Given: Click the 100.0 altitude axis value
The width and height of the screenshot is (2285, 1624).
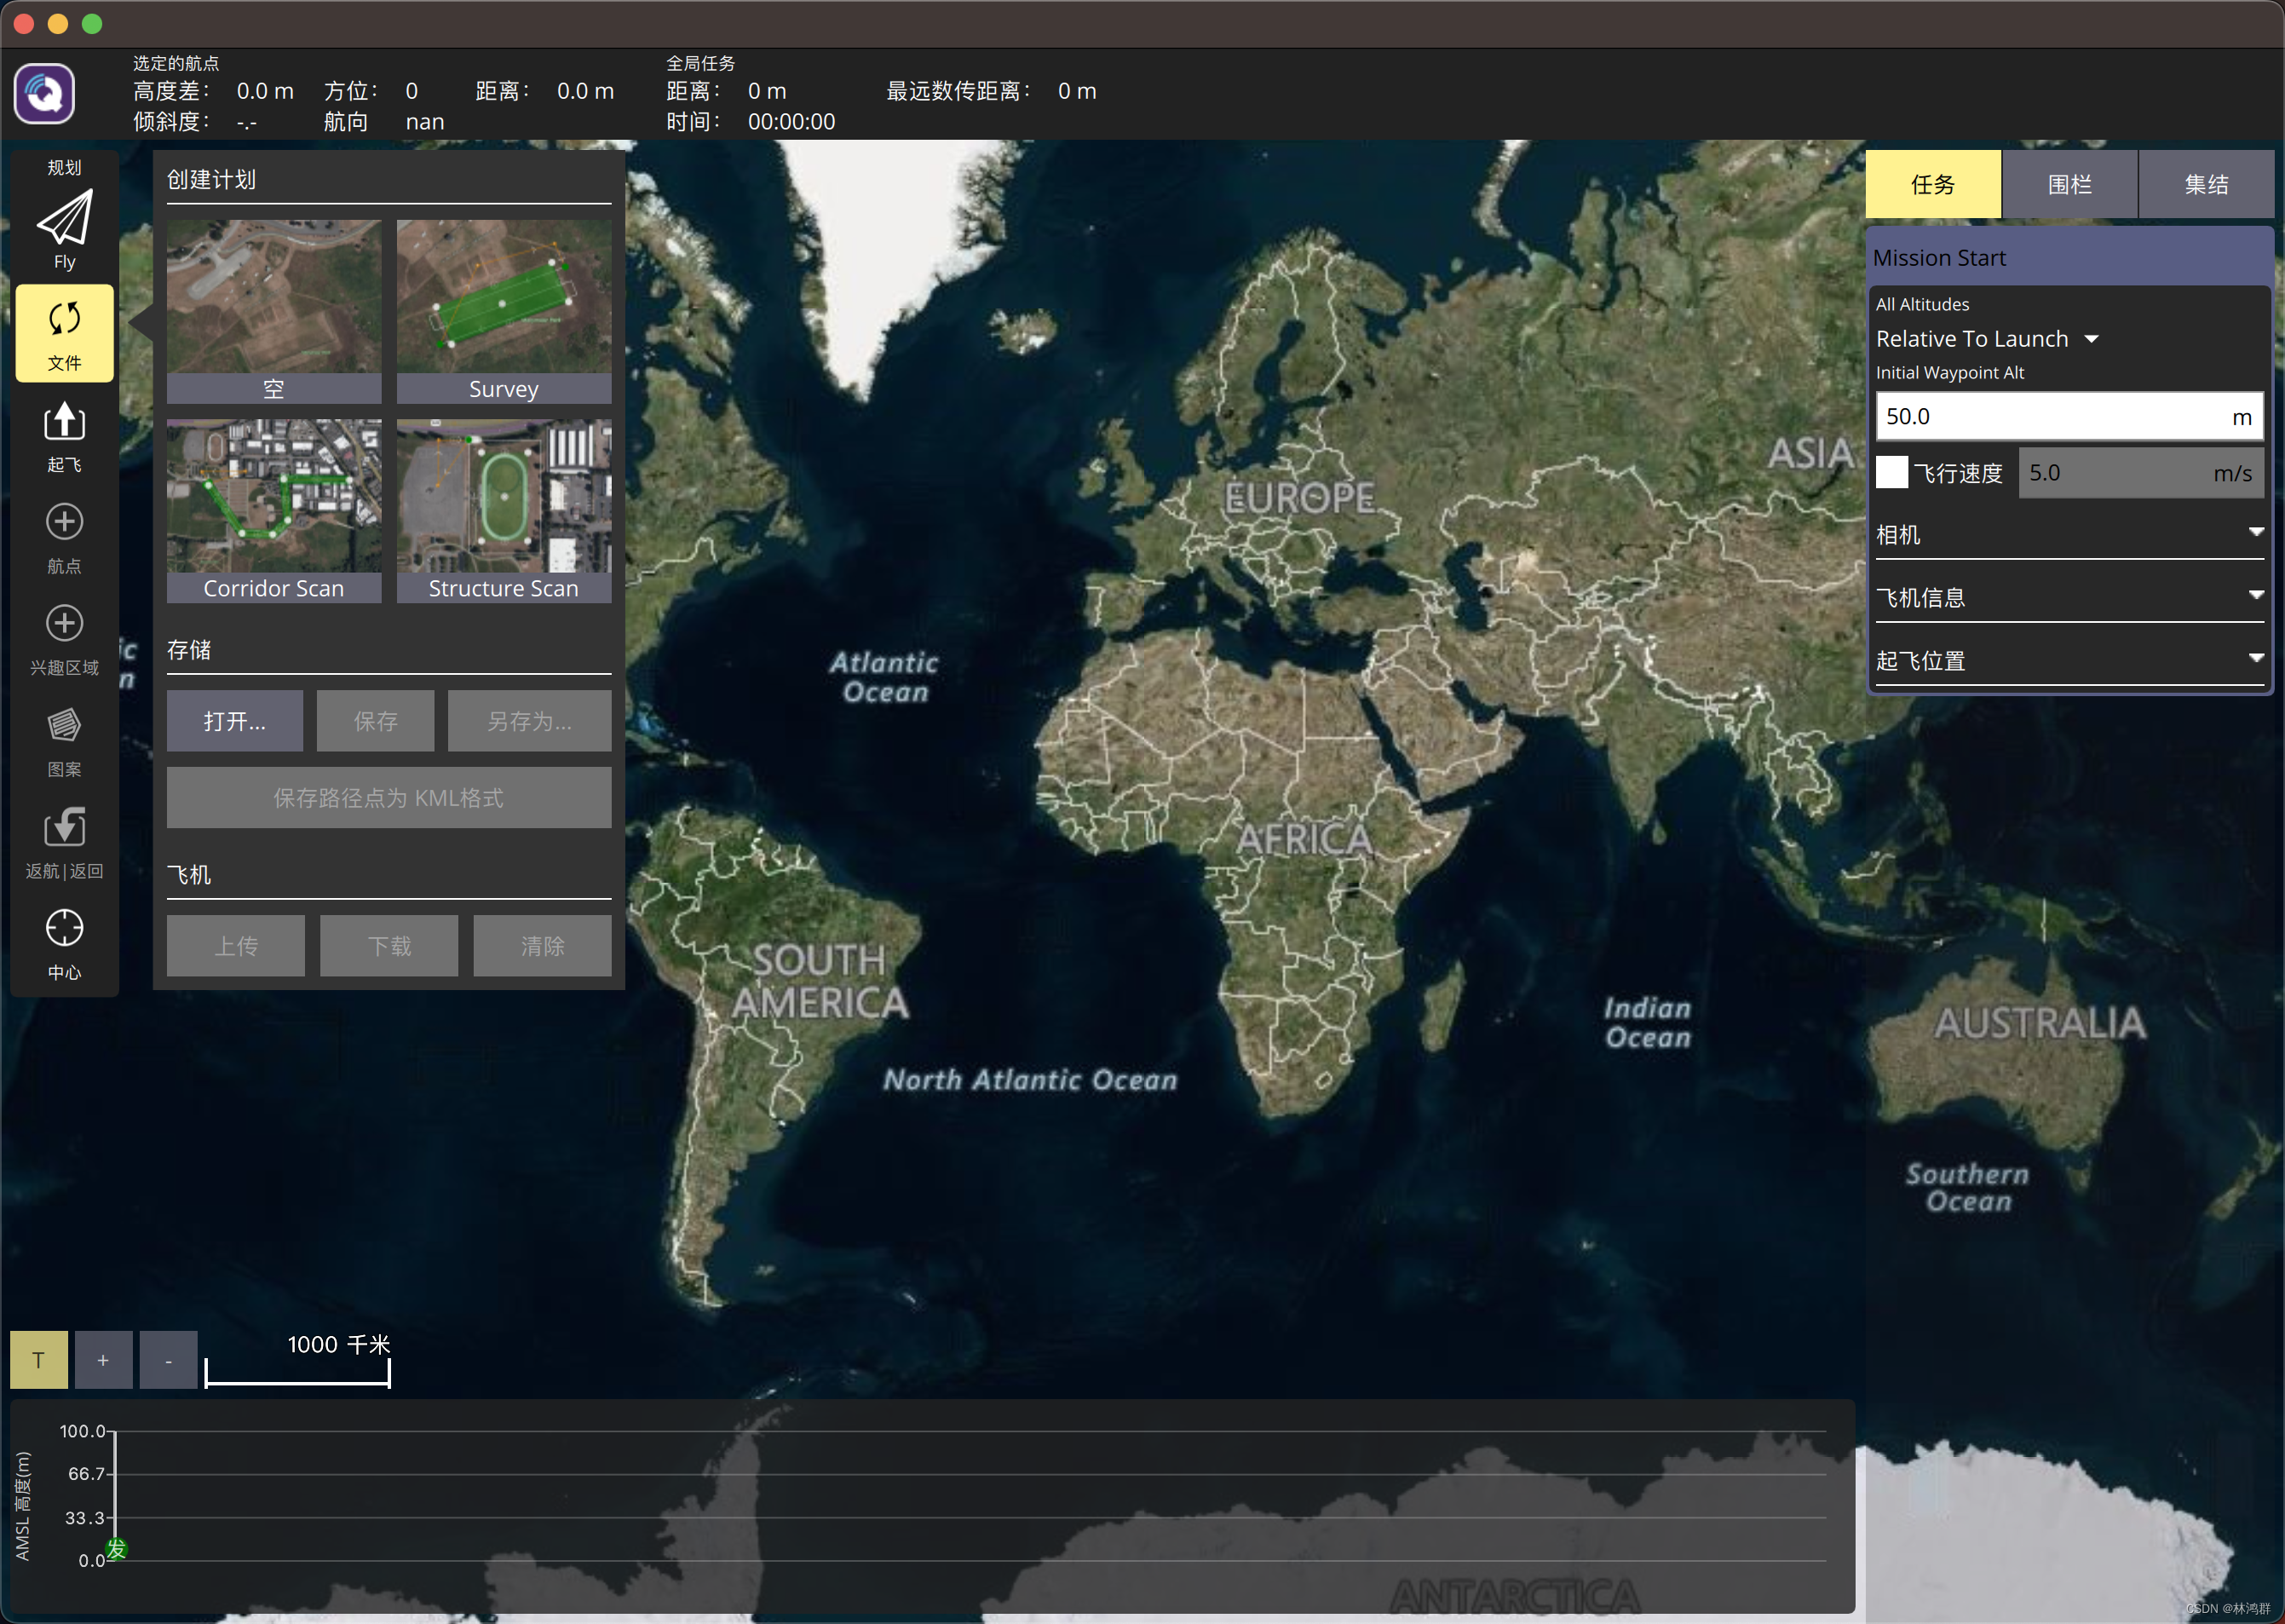Looking at the screenshot, I should tap(83, 1431).
